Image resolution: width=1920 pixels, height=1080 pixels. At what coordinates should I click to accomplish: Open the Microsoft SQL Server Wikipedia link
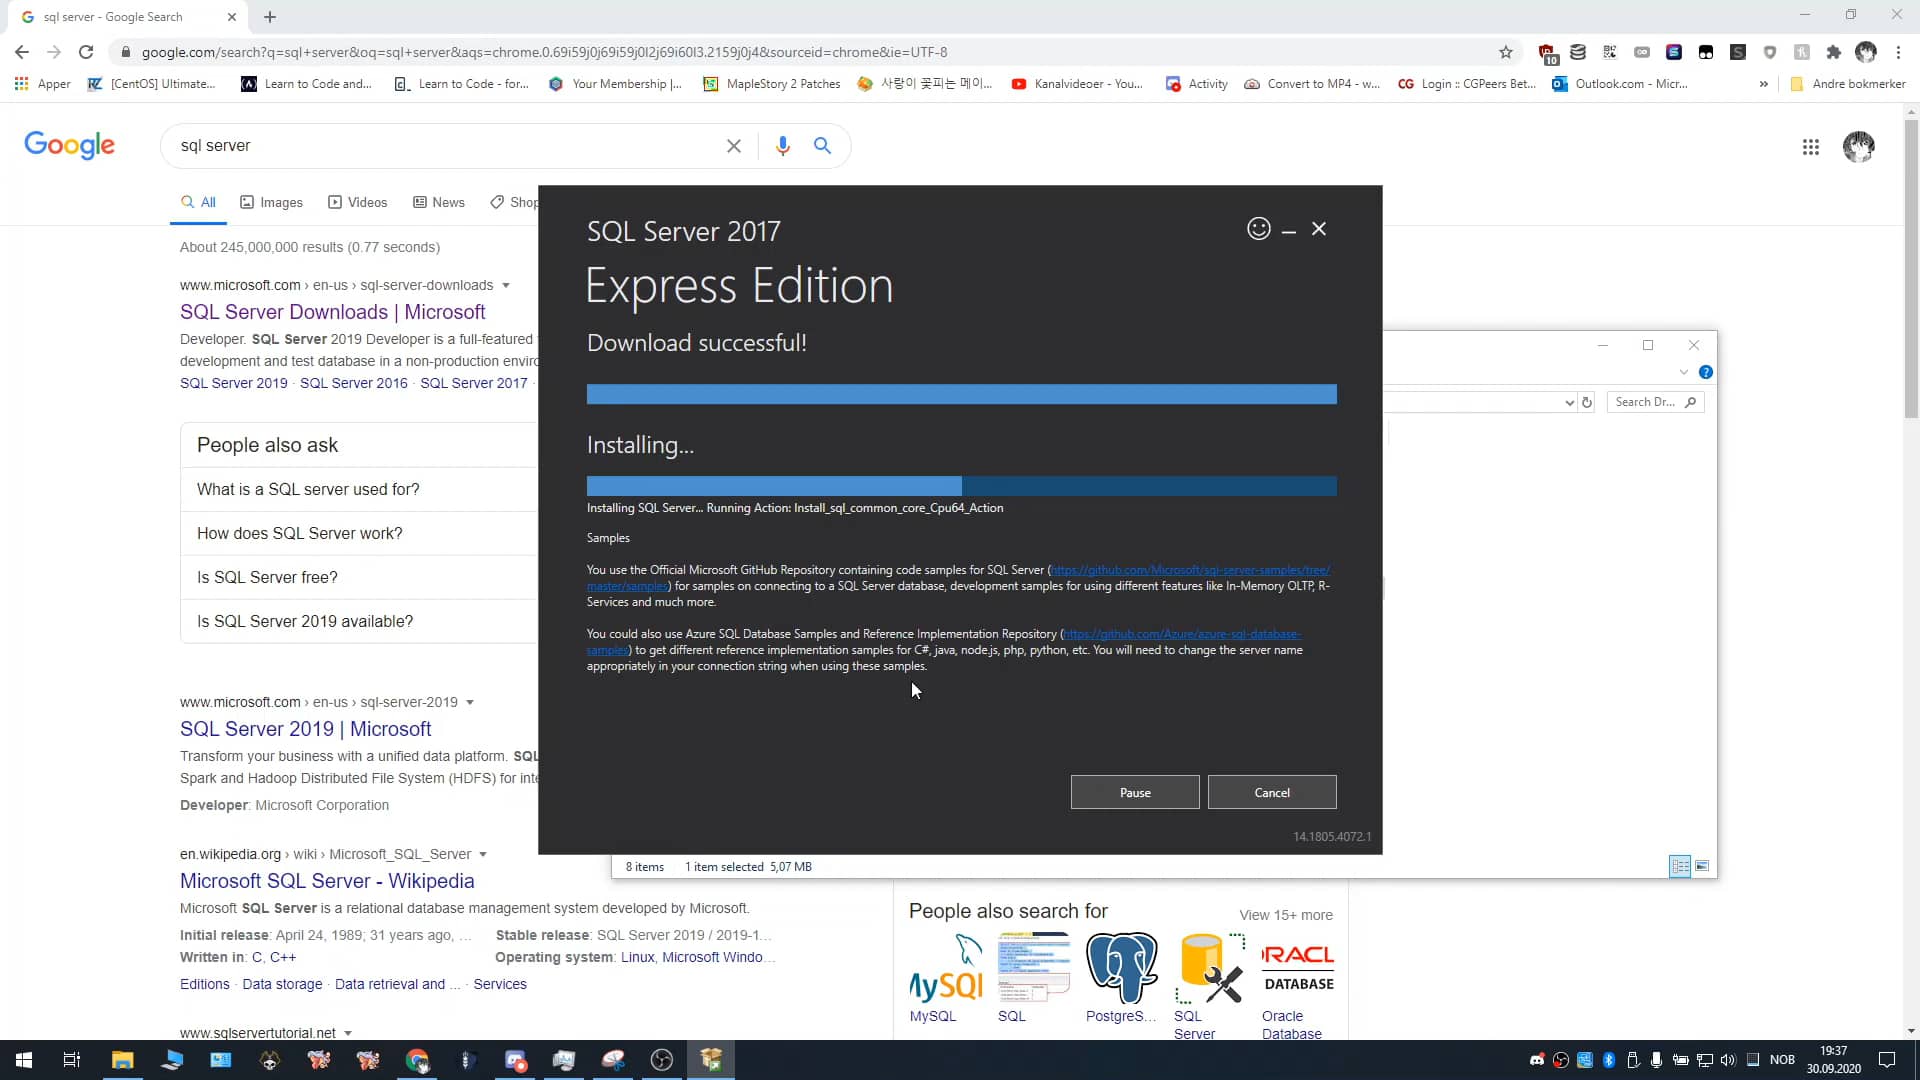327,881
